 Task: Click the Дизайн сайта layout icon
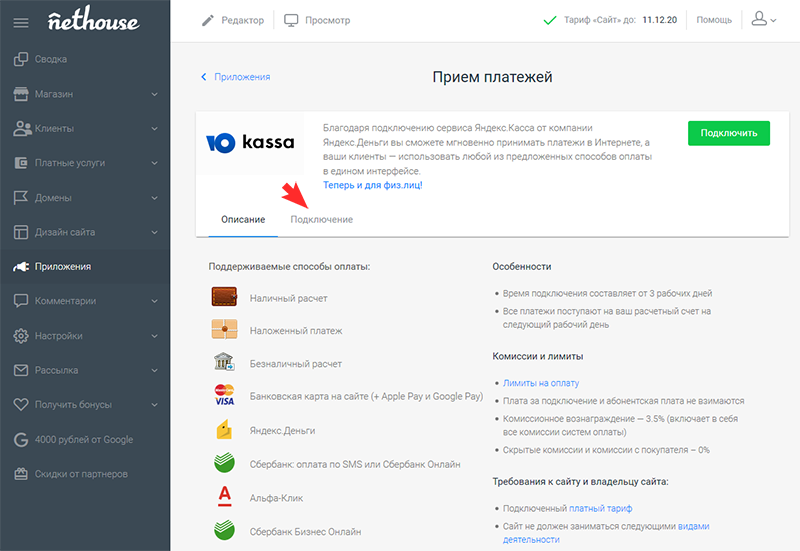pos(21,232)
